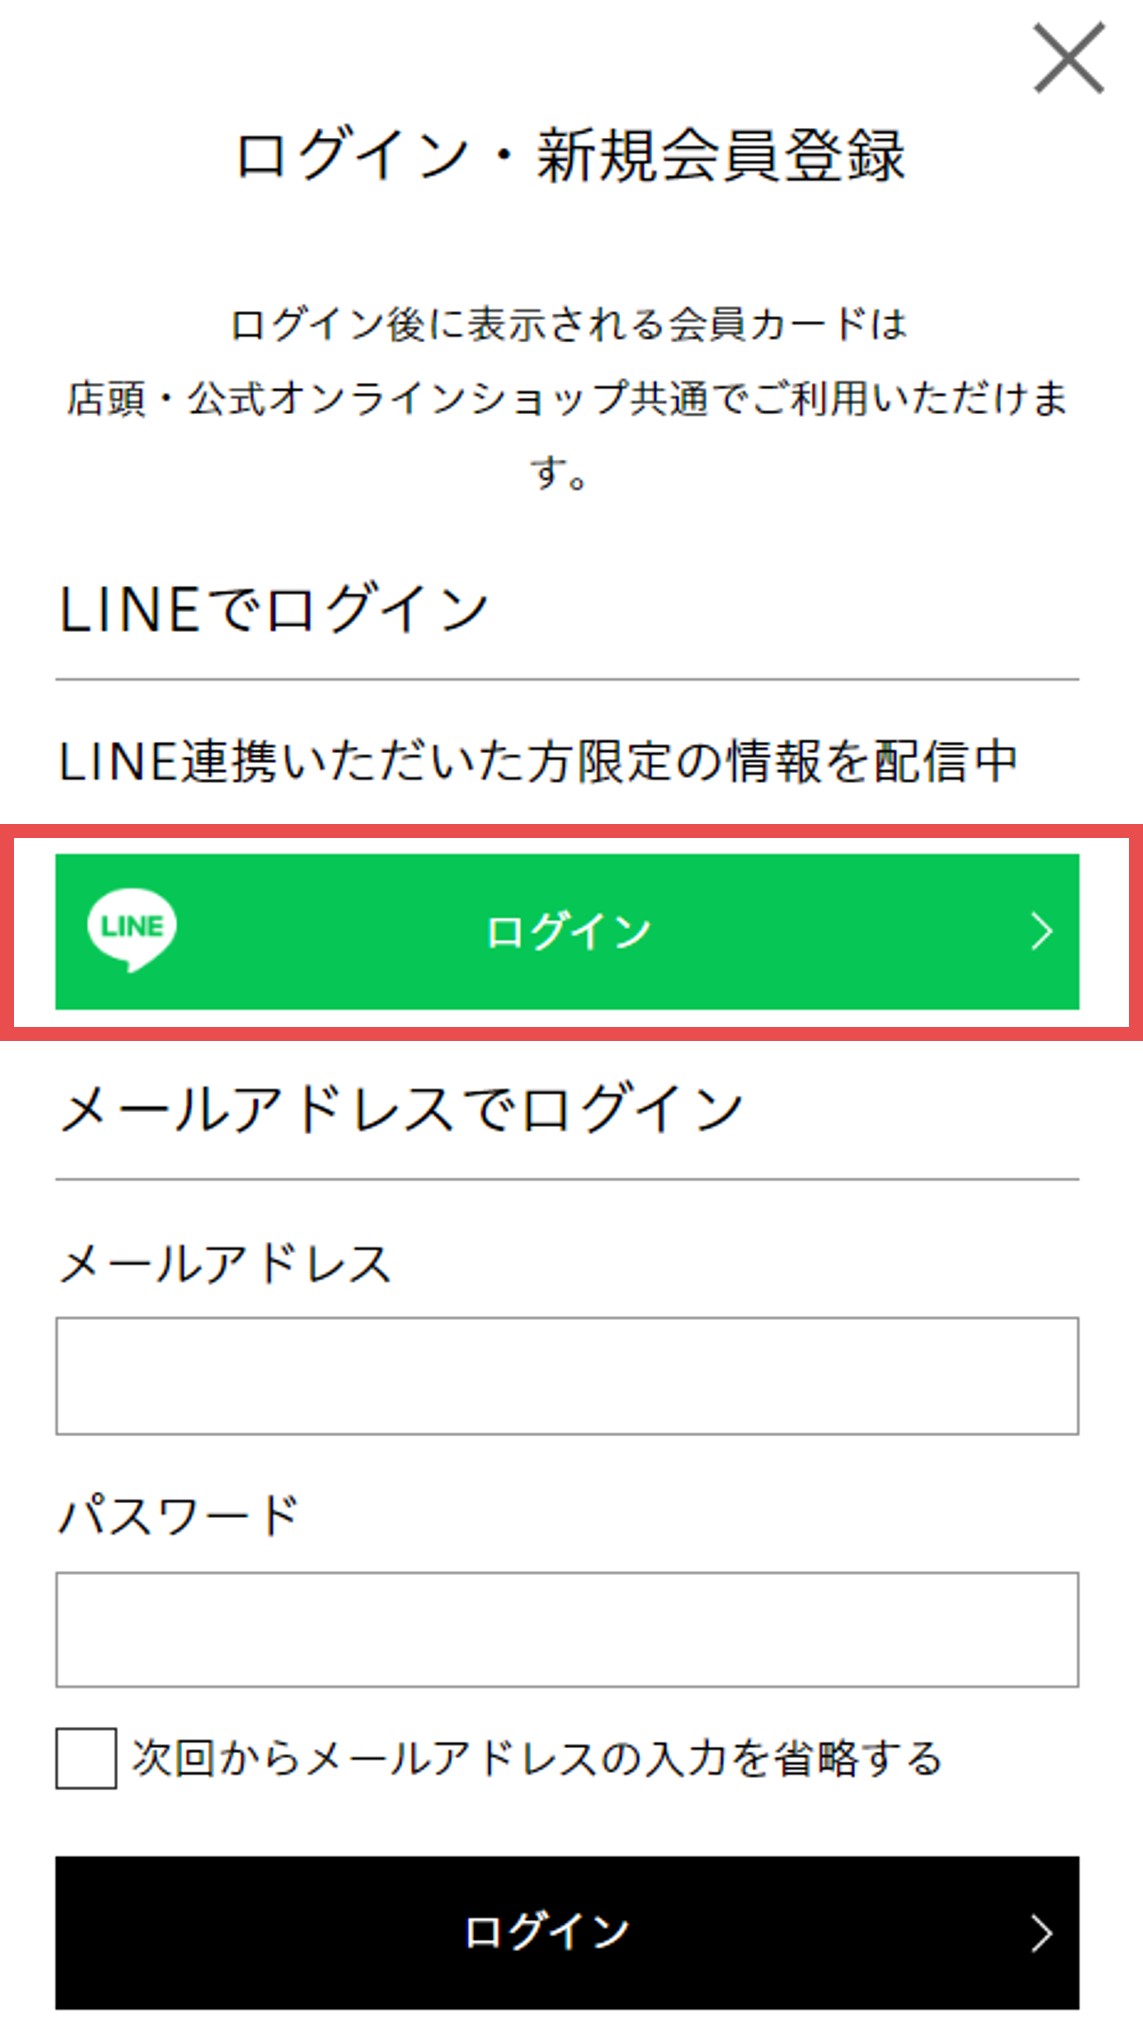The image size is (1143, 2037).
Task: Click the arrow on the green LINE button
Action: [x=1042, y=931]
